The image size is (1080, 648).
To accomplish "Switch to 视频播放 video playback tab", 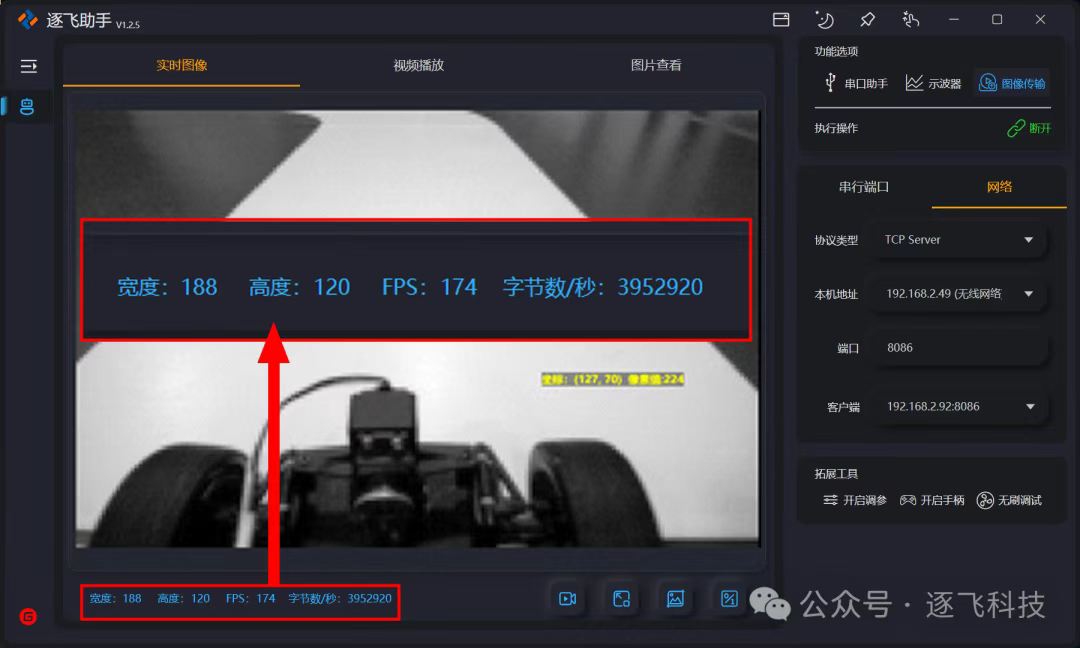I will click(418, 65).
